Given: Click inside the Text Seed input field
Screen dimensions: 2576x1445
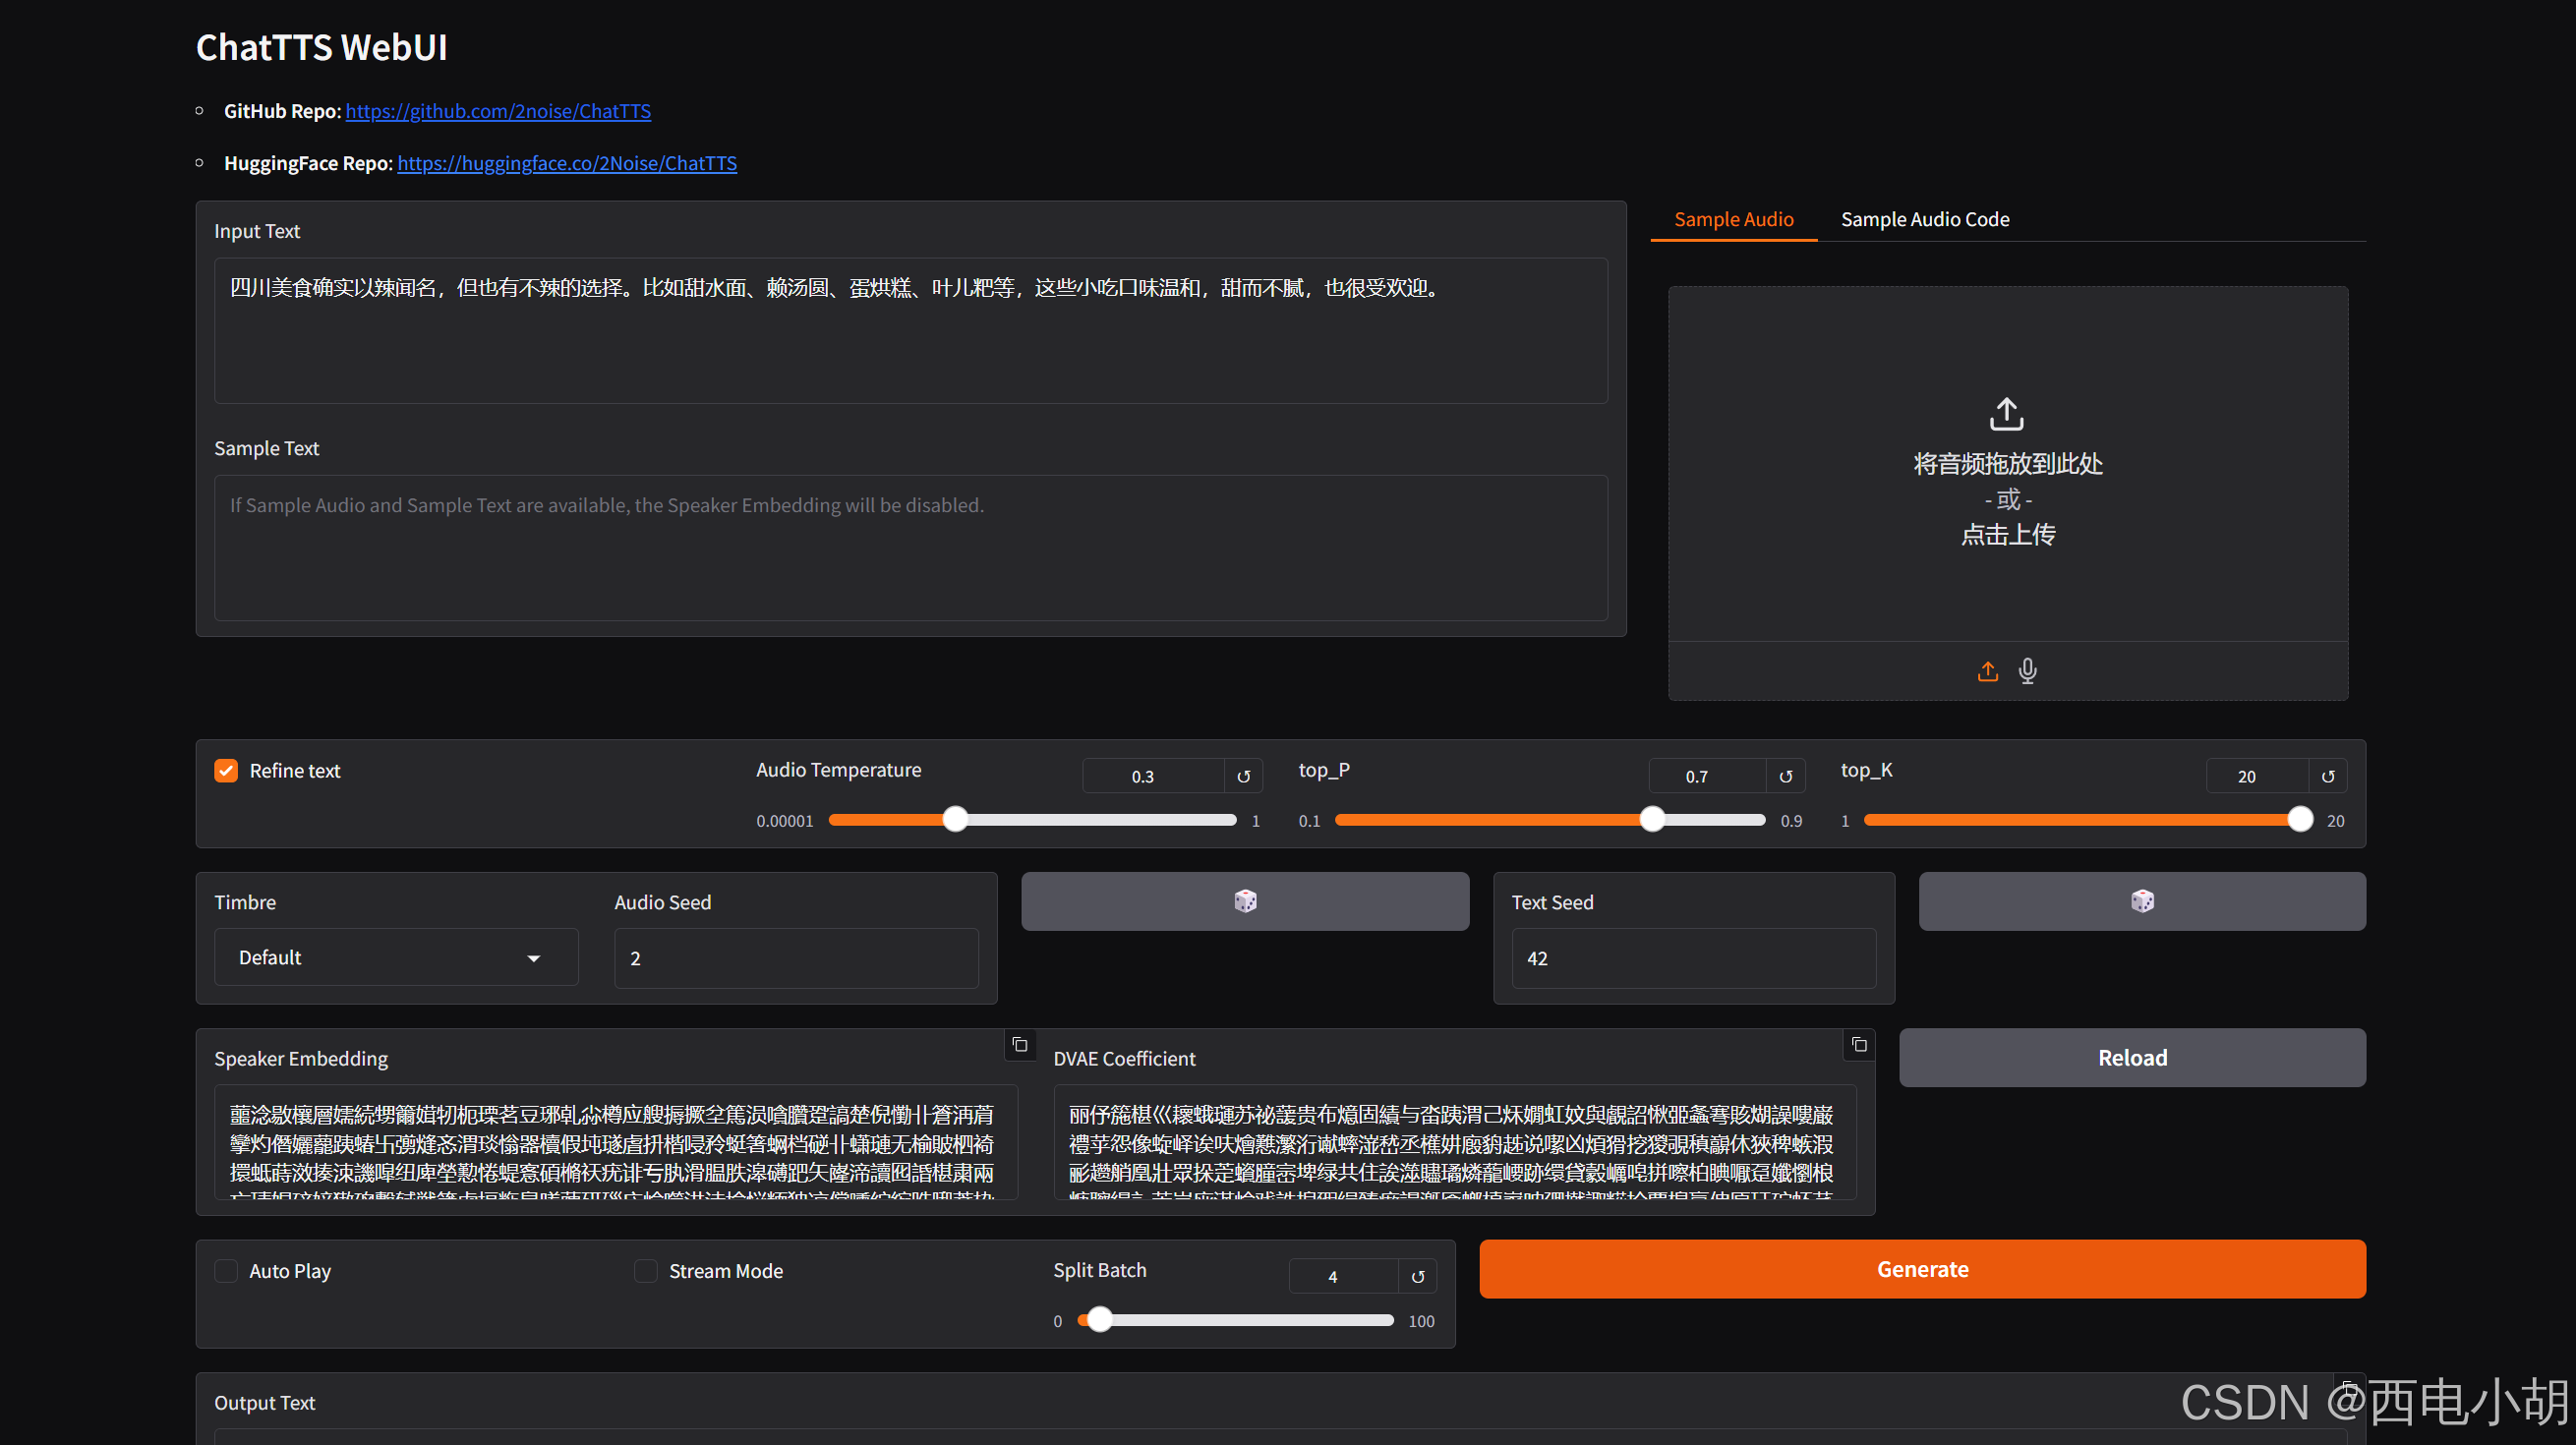Looking at the screenshot, I should point(1691,957).
